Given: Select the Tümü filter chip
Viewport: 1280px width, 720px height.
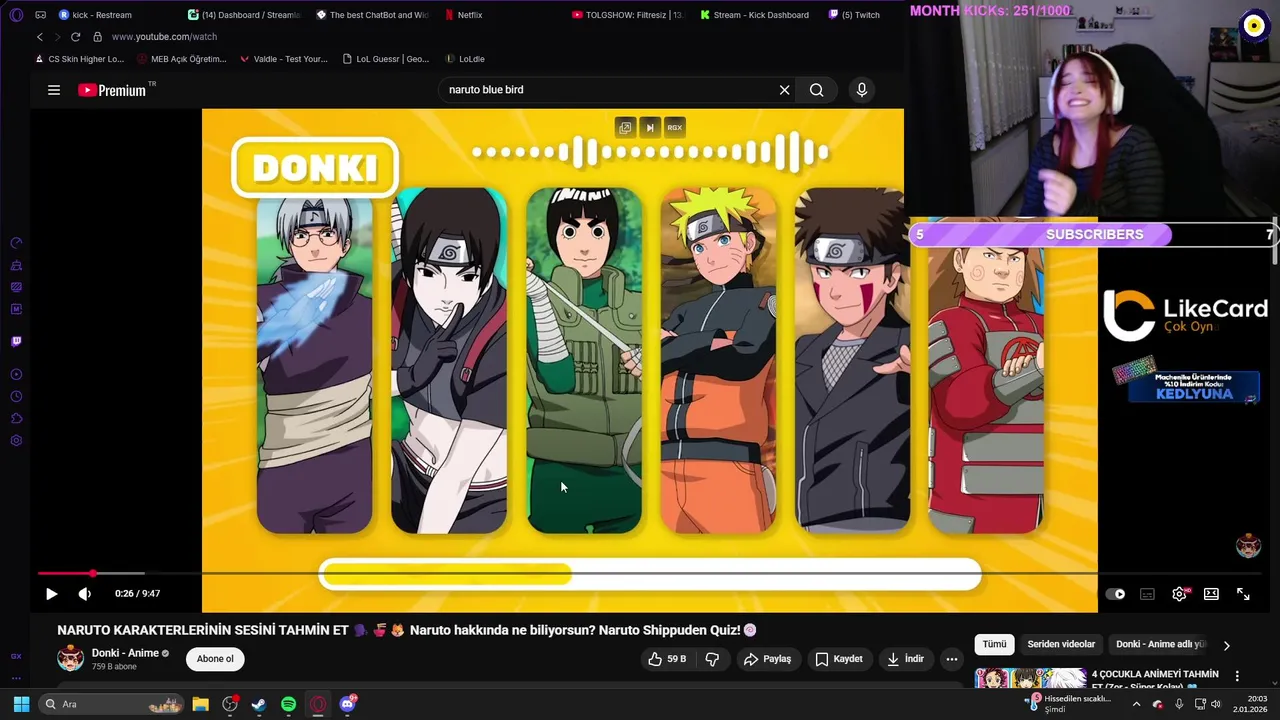Looking at the screenshot, I should tap(994, 645).
